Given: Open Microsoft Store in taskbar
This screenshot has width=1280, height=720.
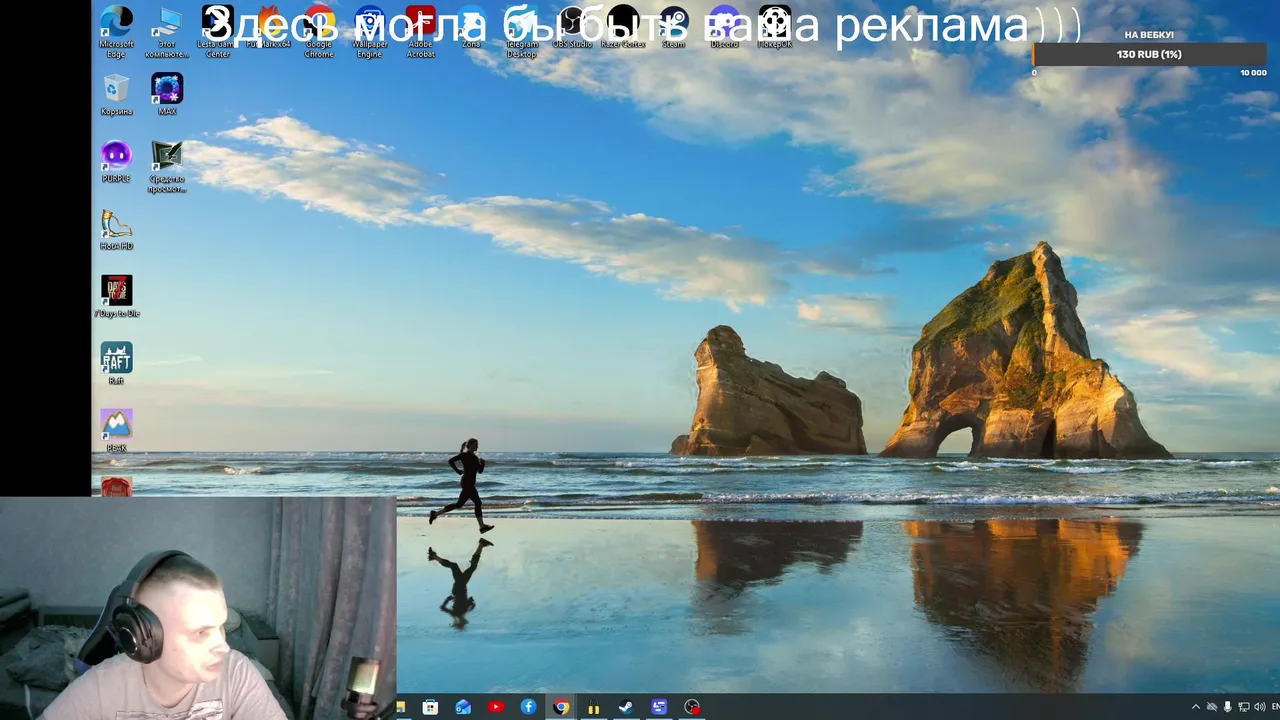Looking at the screenshot, I should pyautogui.click(x=430, y=707).
